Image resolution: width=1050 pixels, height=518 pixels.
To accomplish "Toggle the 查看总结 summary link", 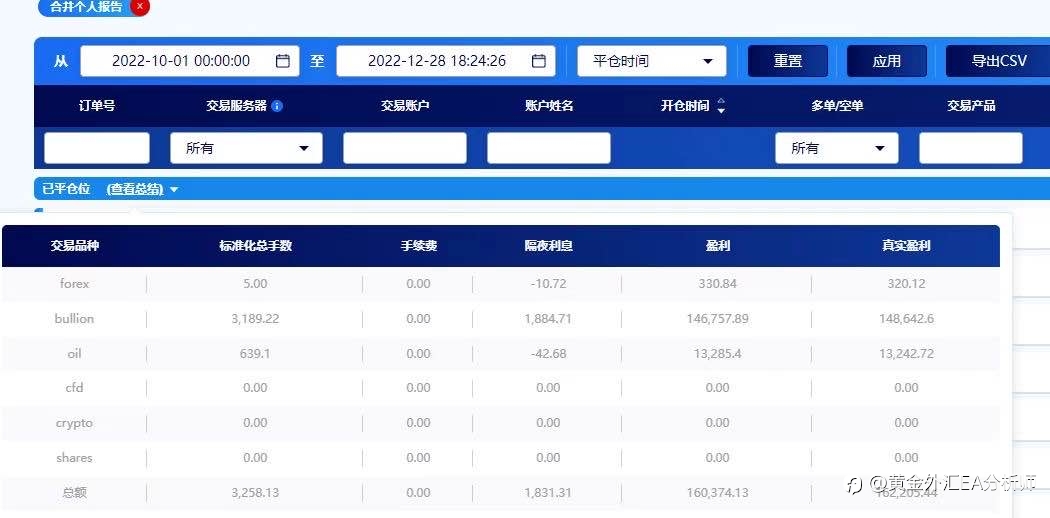I will click(x=135, y=189).
